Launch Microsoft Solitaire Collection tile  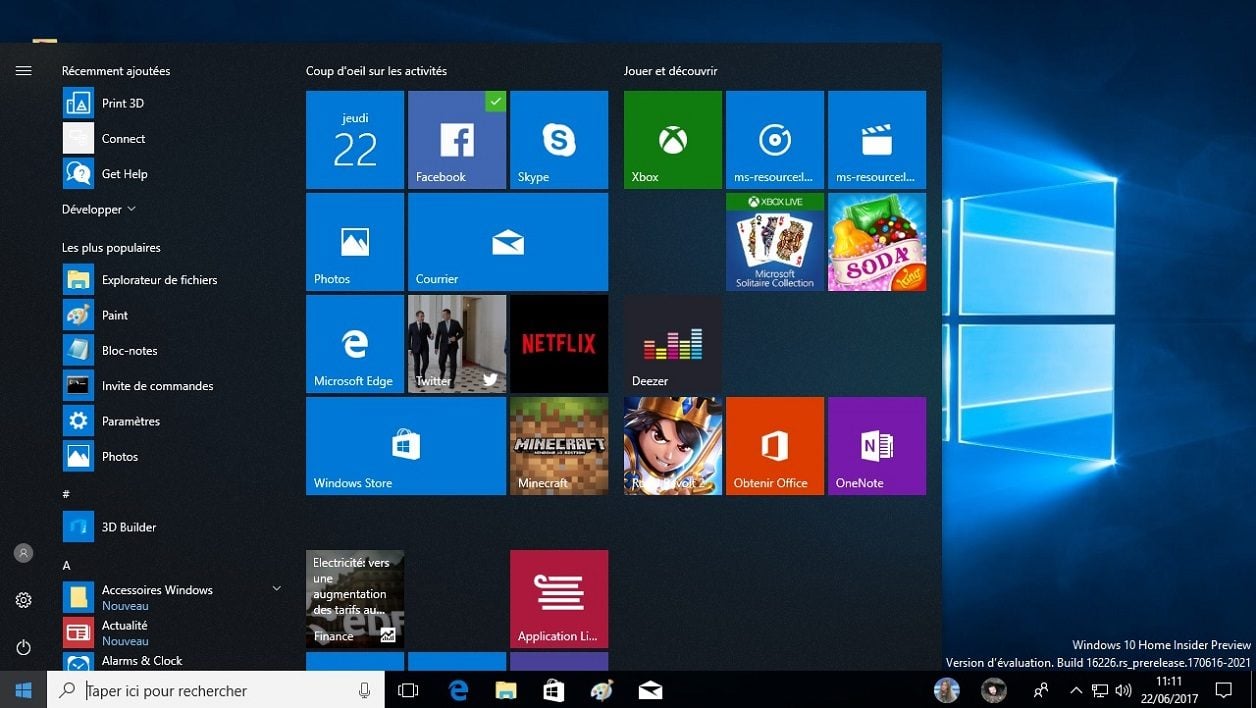(x=775, y=242)
